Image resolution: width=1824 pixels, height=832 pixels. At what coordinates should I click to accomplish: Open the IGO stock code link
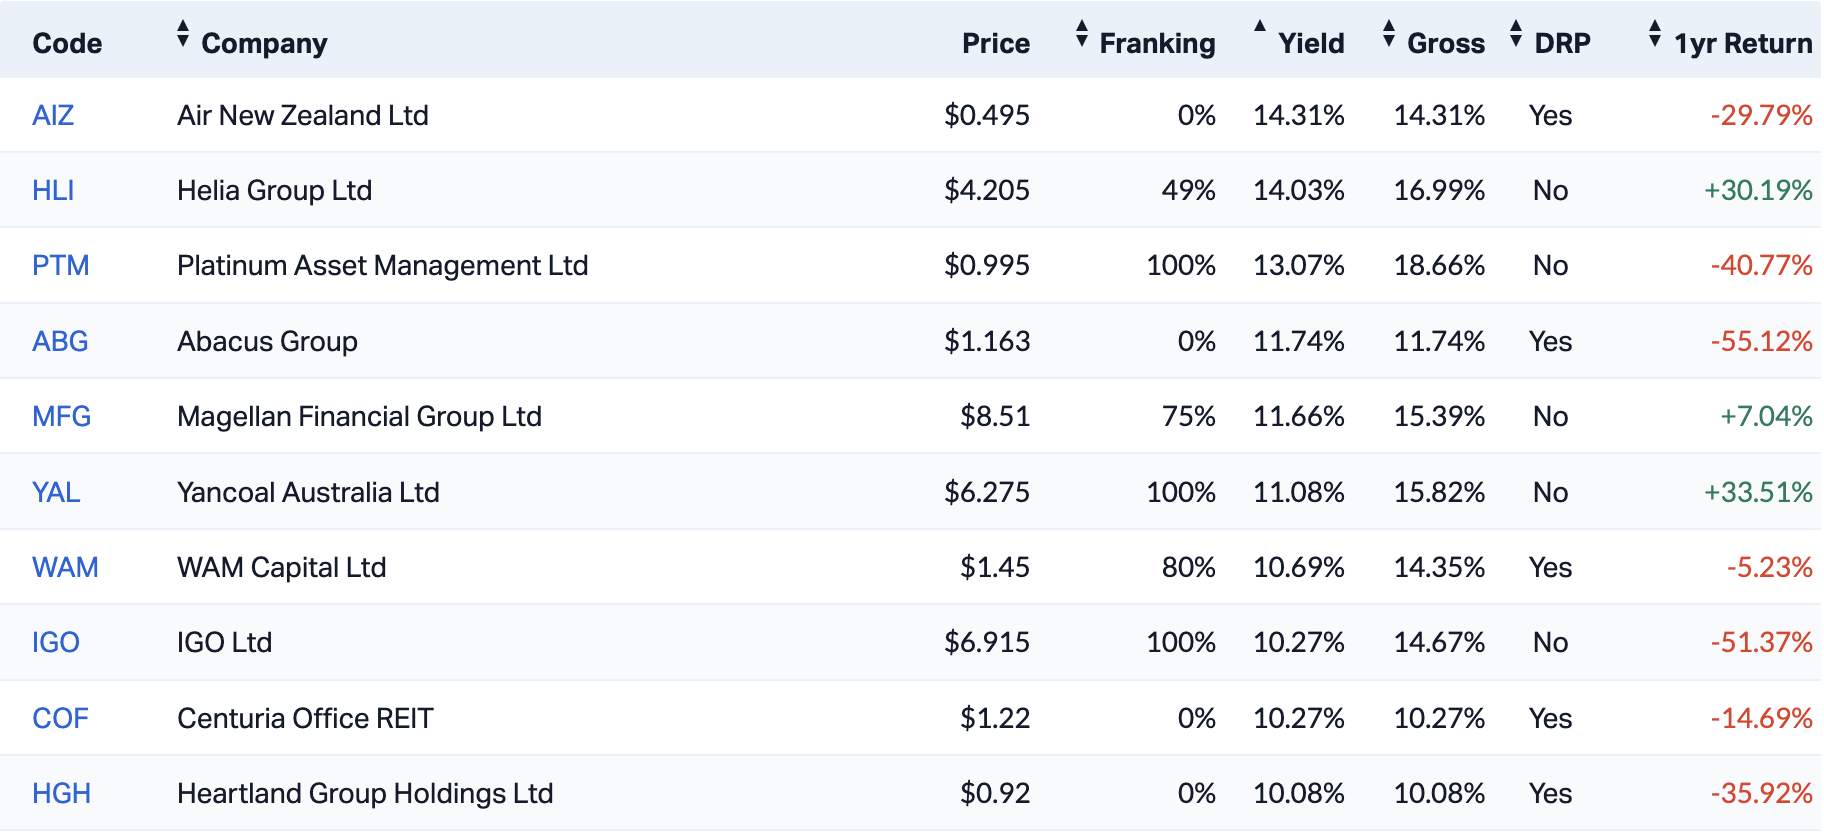tap(55, 642)
